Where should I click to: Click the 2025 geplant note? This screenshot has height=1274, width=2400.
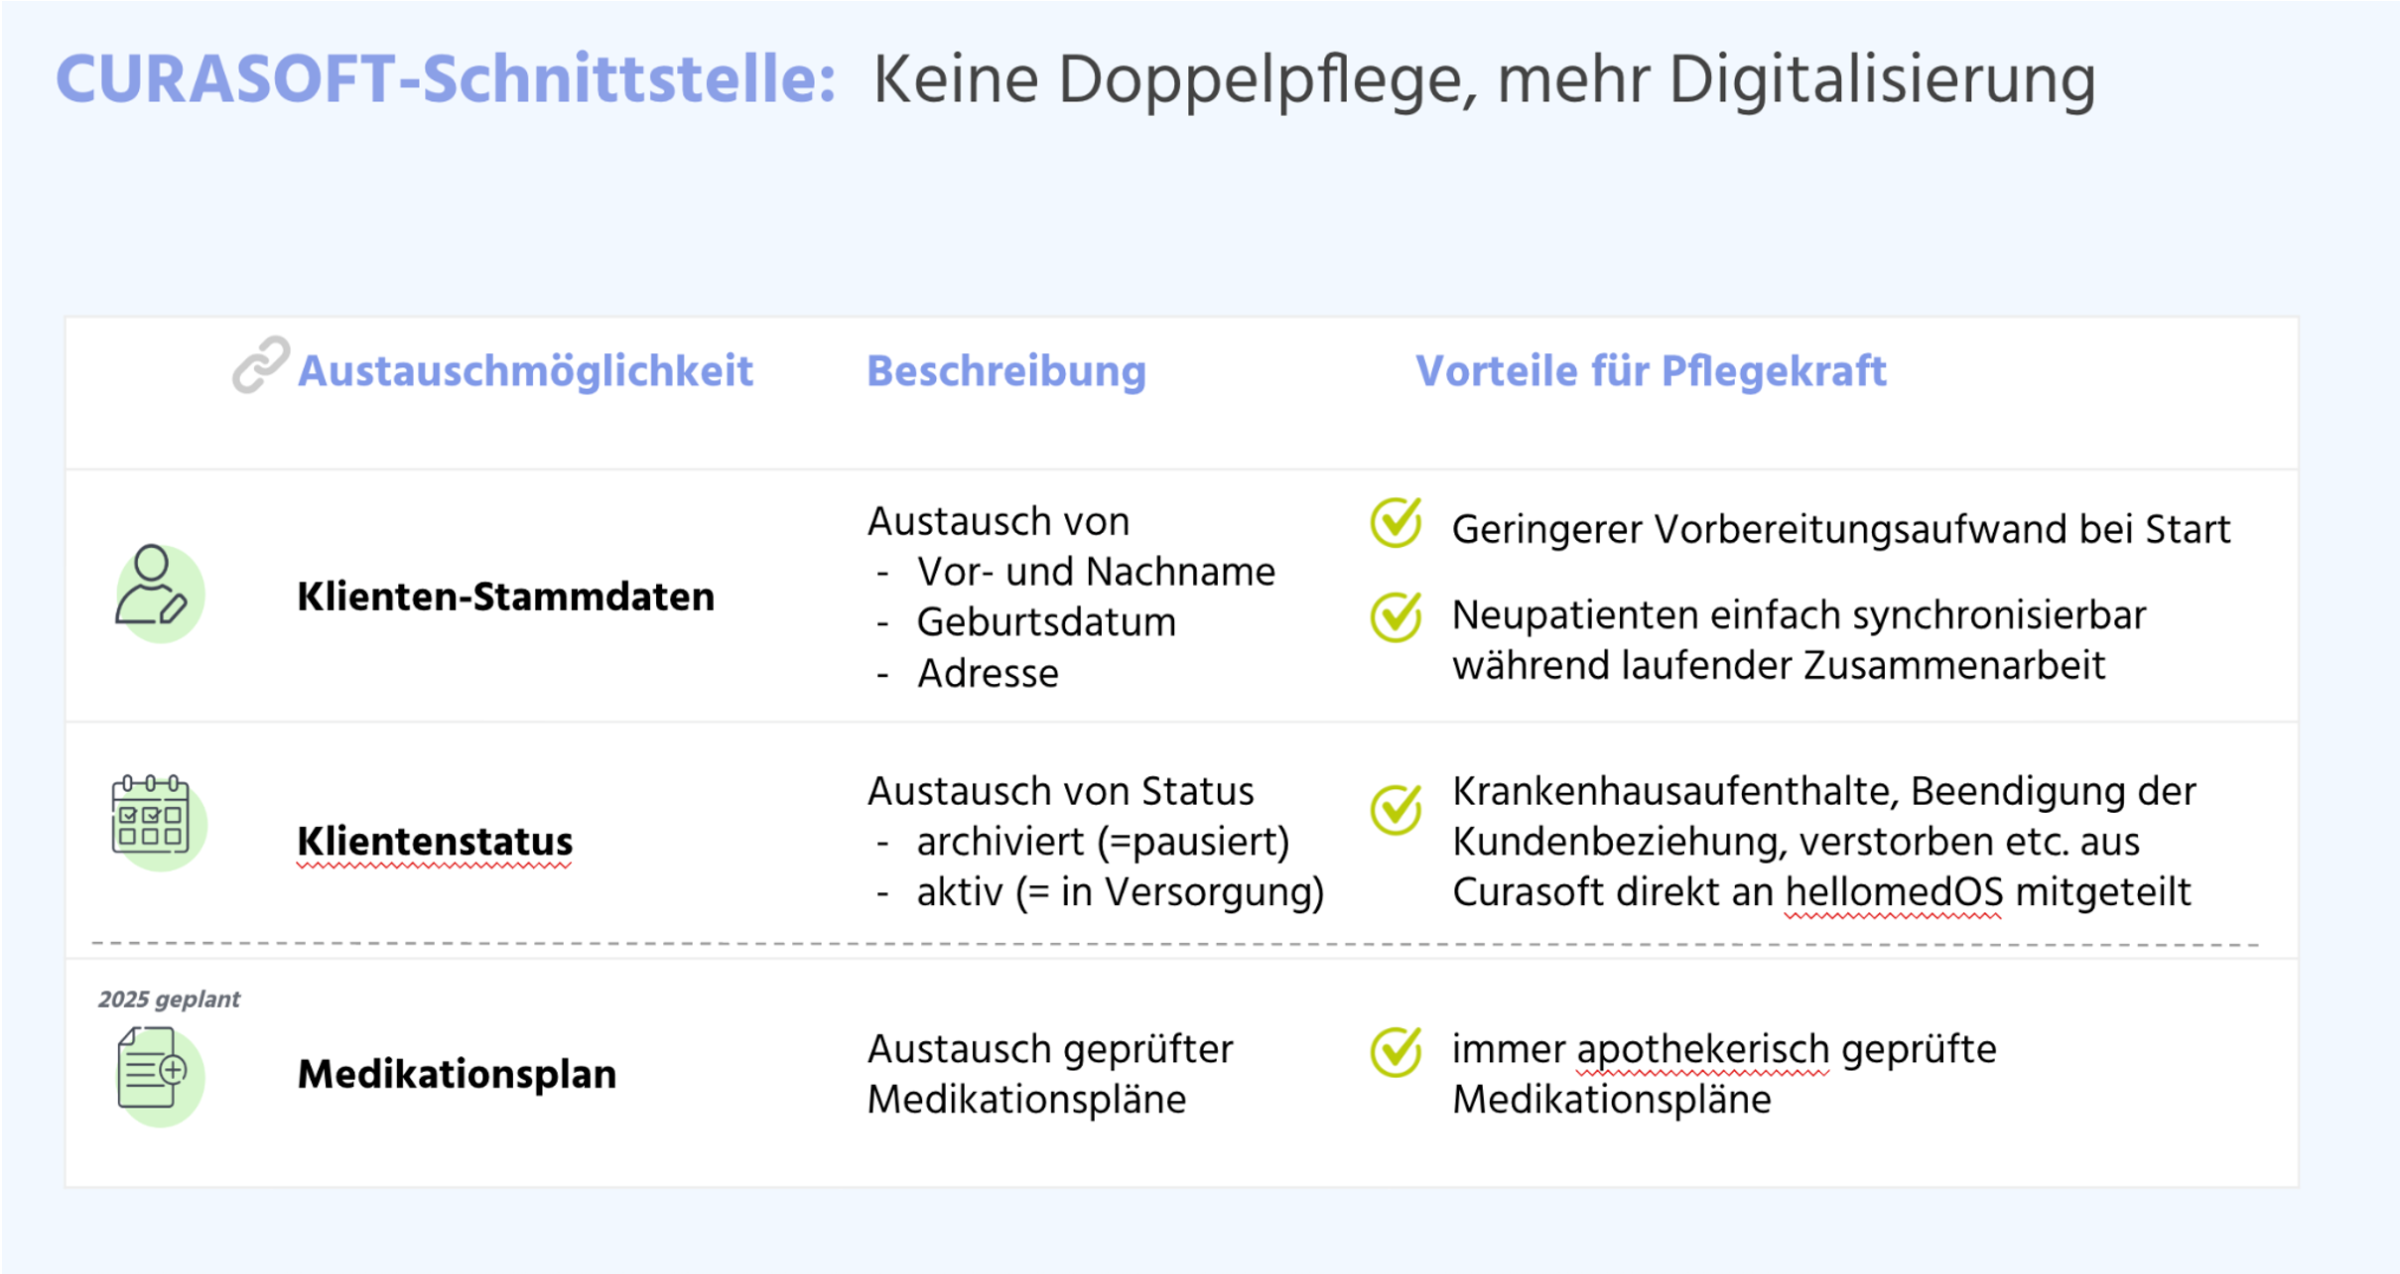(169, 999)
